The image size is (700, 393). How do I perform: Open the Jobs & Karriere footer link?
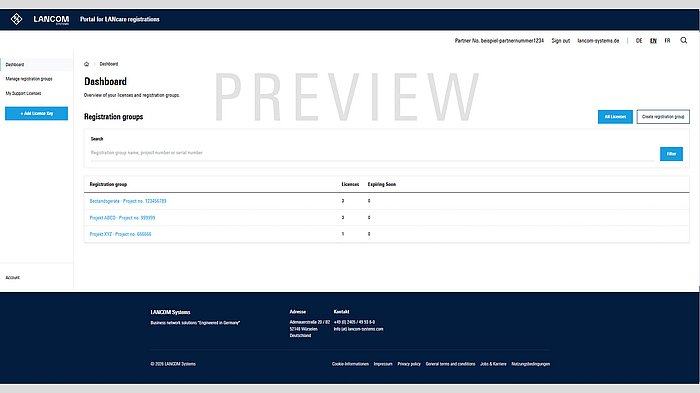click(493, 364)
